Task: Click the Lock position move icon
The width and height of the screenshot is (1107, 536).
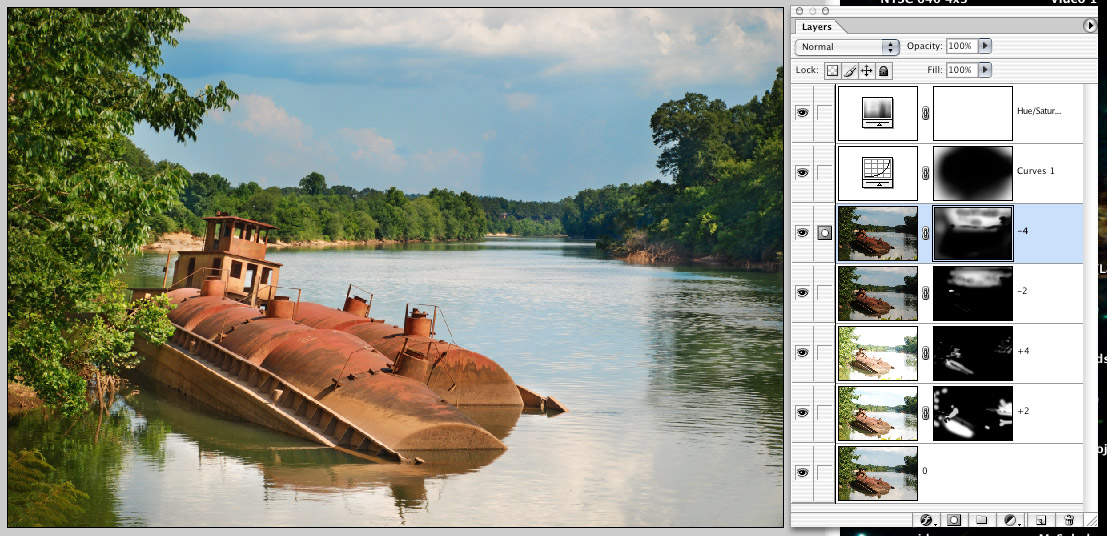Action: [867, 71]
